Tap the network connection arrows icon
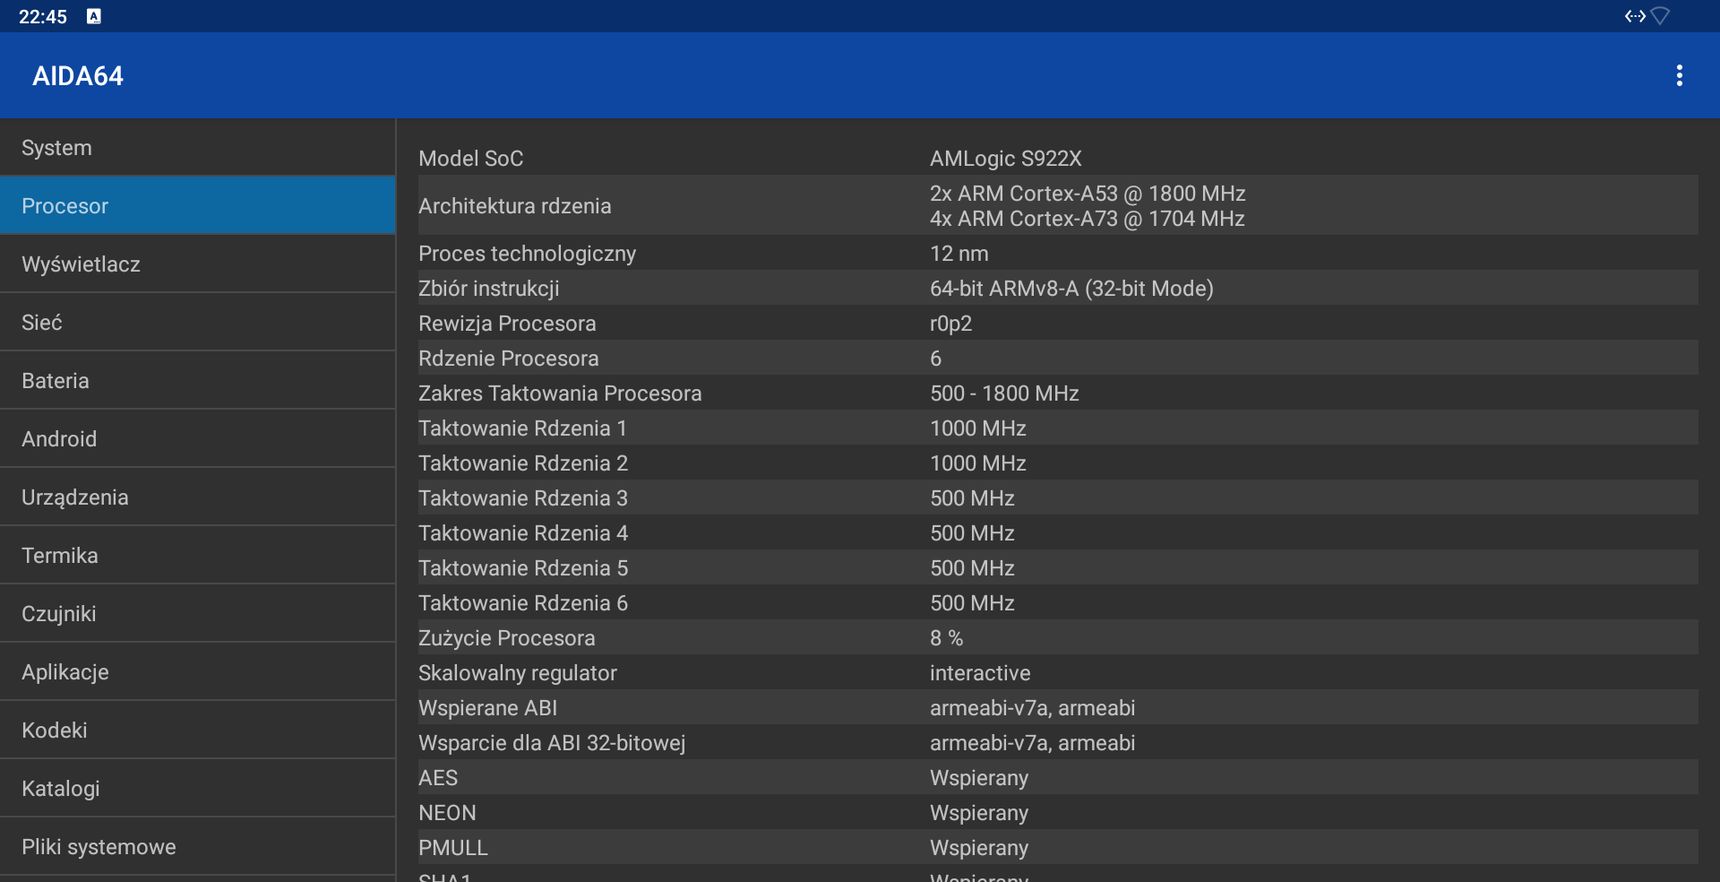The width and height of the screenshot is (1720, 882). tap(1635, 16)
